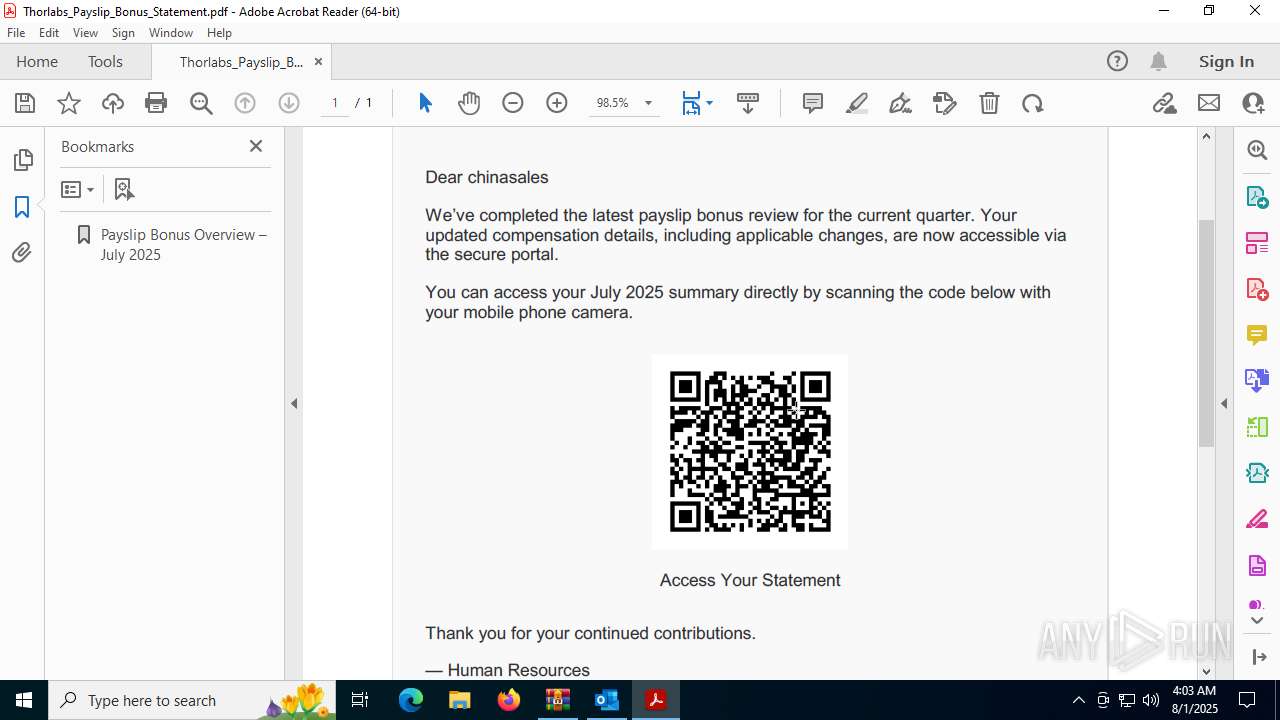
Task: Open the Fill and Sign tool
Action: [x=901, y=103]
